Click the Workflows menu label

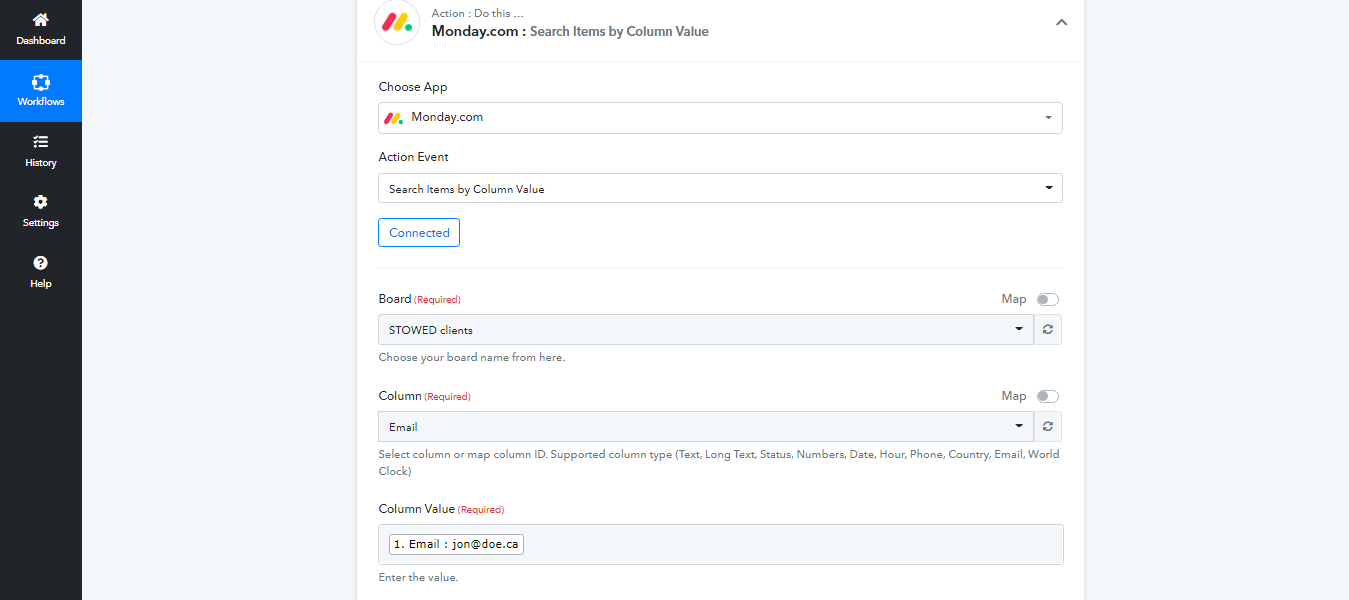point(40,102)
